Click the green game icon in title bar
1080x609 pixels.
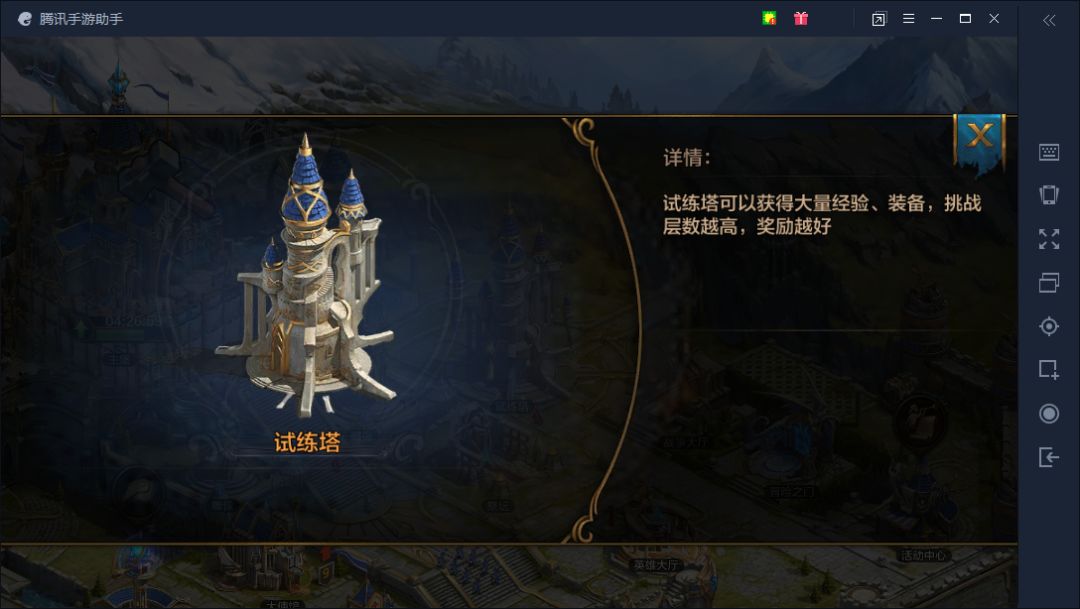[x=769, y=19]
